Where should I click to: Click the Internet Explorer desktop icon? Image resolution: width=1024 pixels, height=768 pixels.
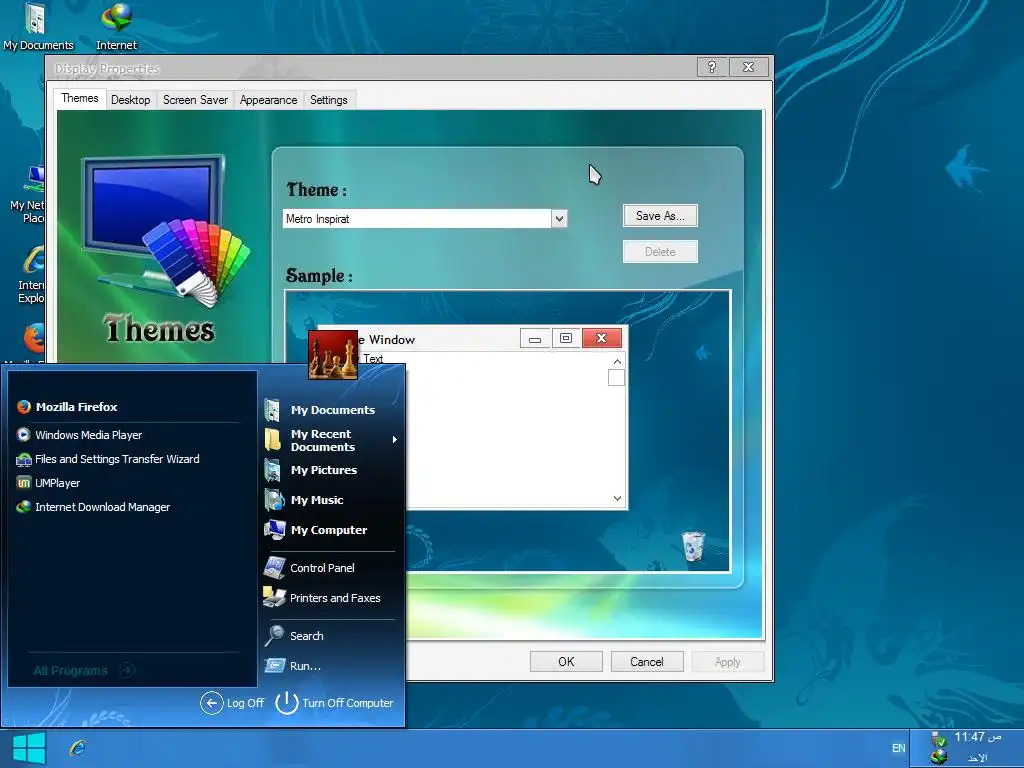(31, 274)
